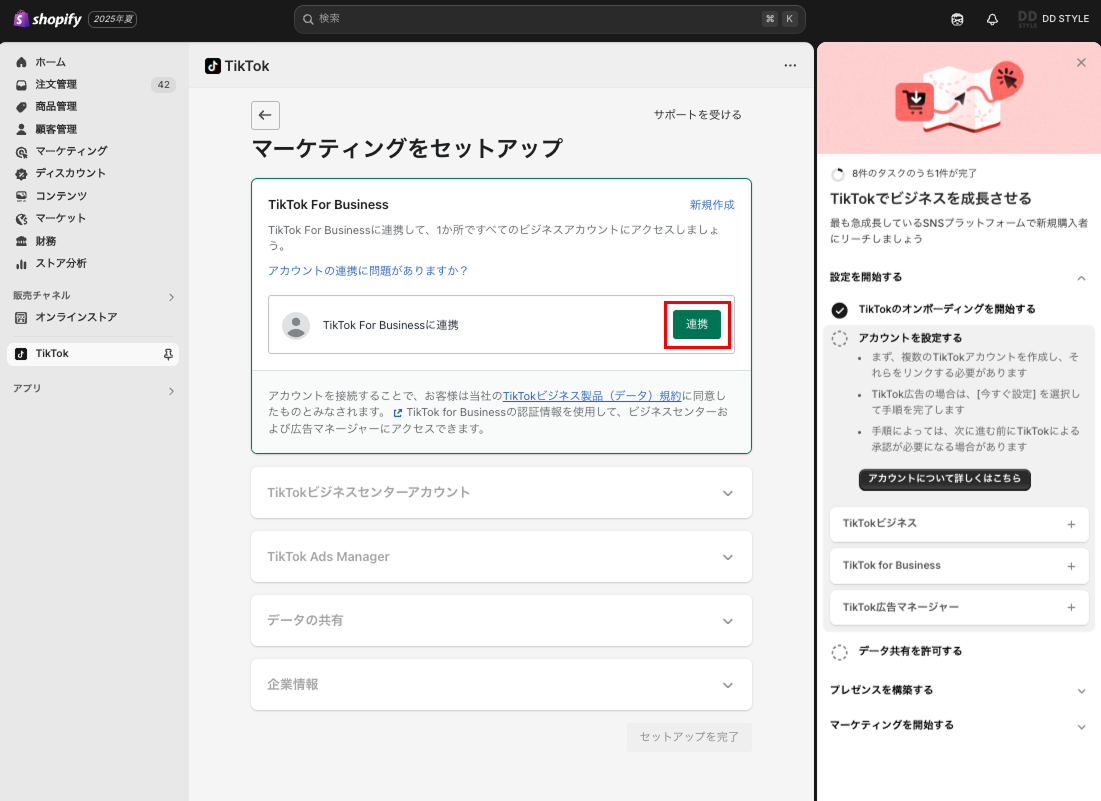Image resolution: width=1101 pixels, height=801 pixels.
Task: Click the 財務 bank icon
Action: 21,241
